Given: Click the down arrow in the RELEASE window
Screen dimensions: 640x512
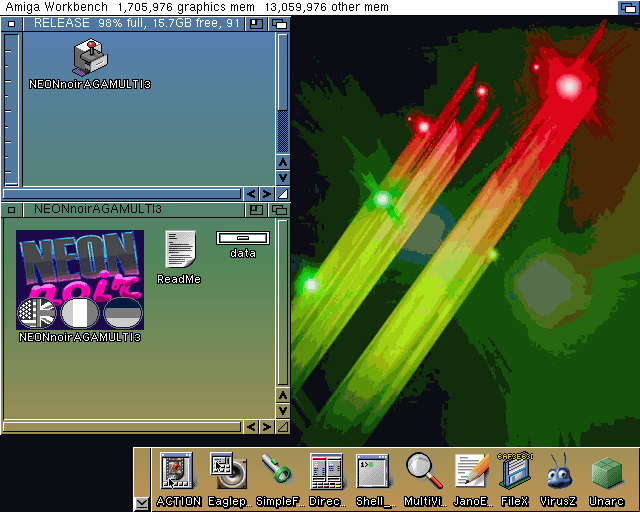Looking at the screenshot, I should (x=283, y=178).
